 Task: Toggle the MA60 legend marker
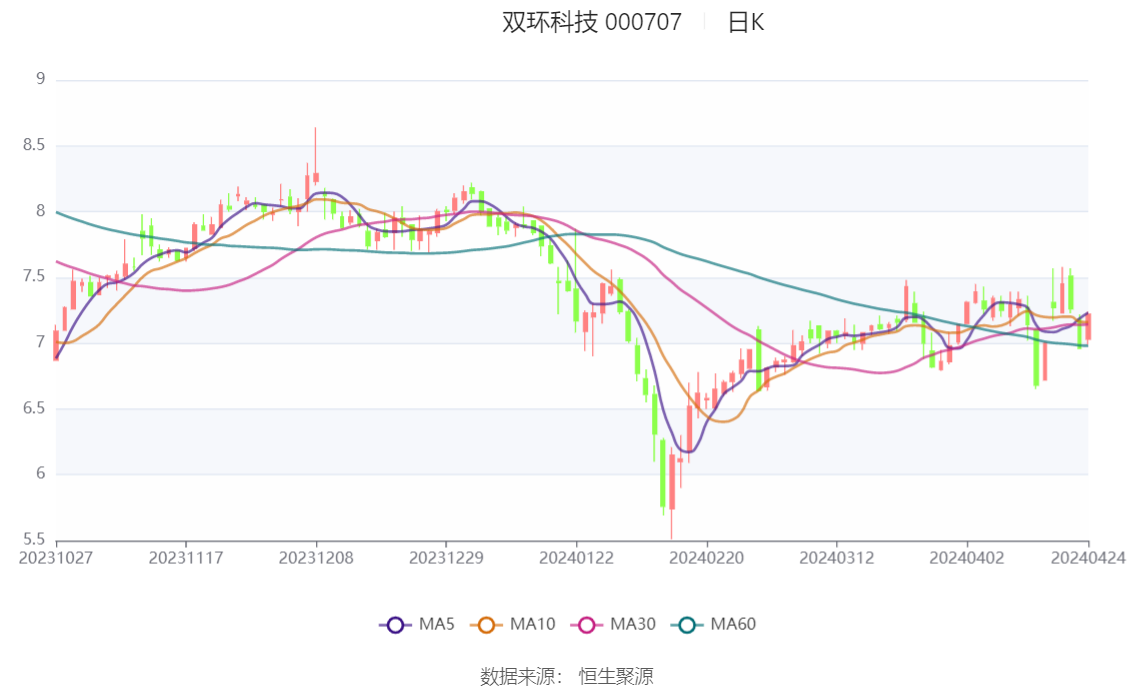point(687,625)
